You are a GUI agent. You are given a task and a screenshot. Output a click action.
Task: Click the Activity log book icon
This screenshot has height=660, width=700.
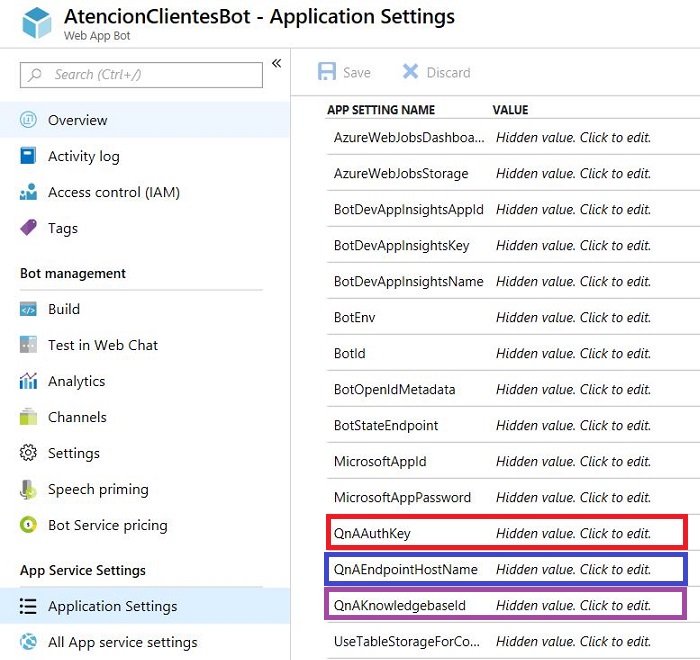28,156
